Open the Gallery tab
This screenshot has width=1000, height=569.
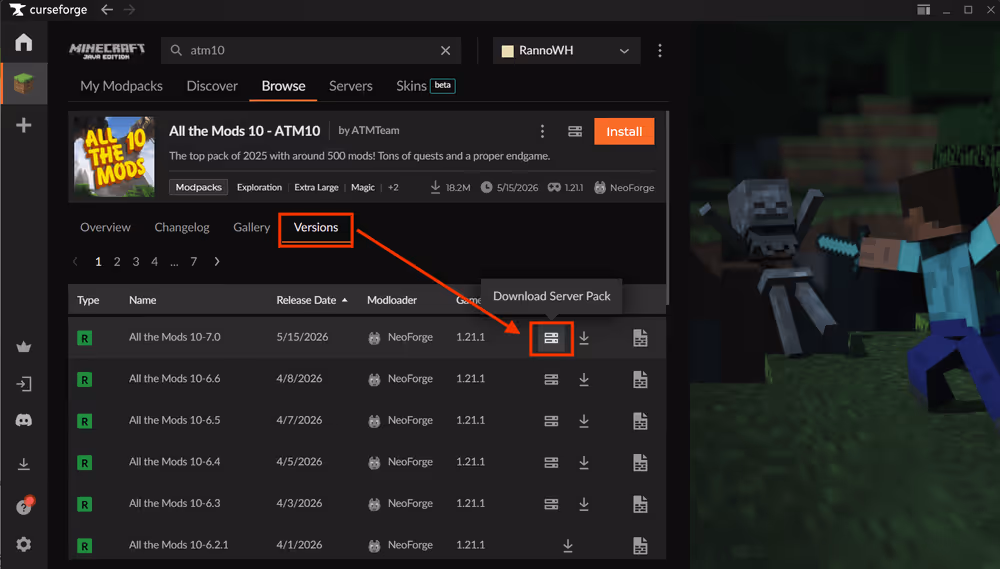pos(251,227)
